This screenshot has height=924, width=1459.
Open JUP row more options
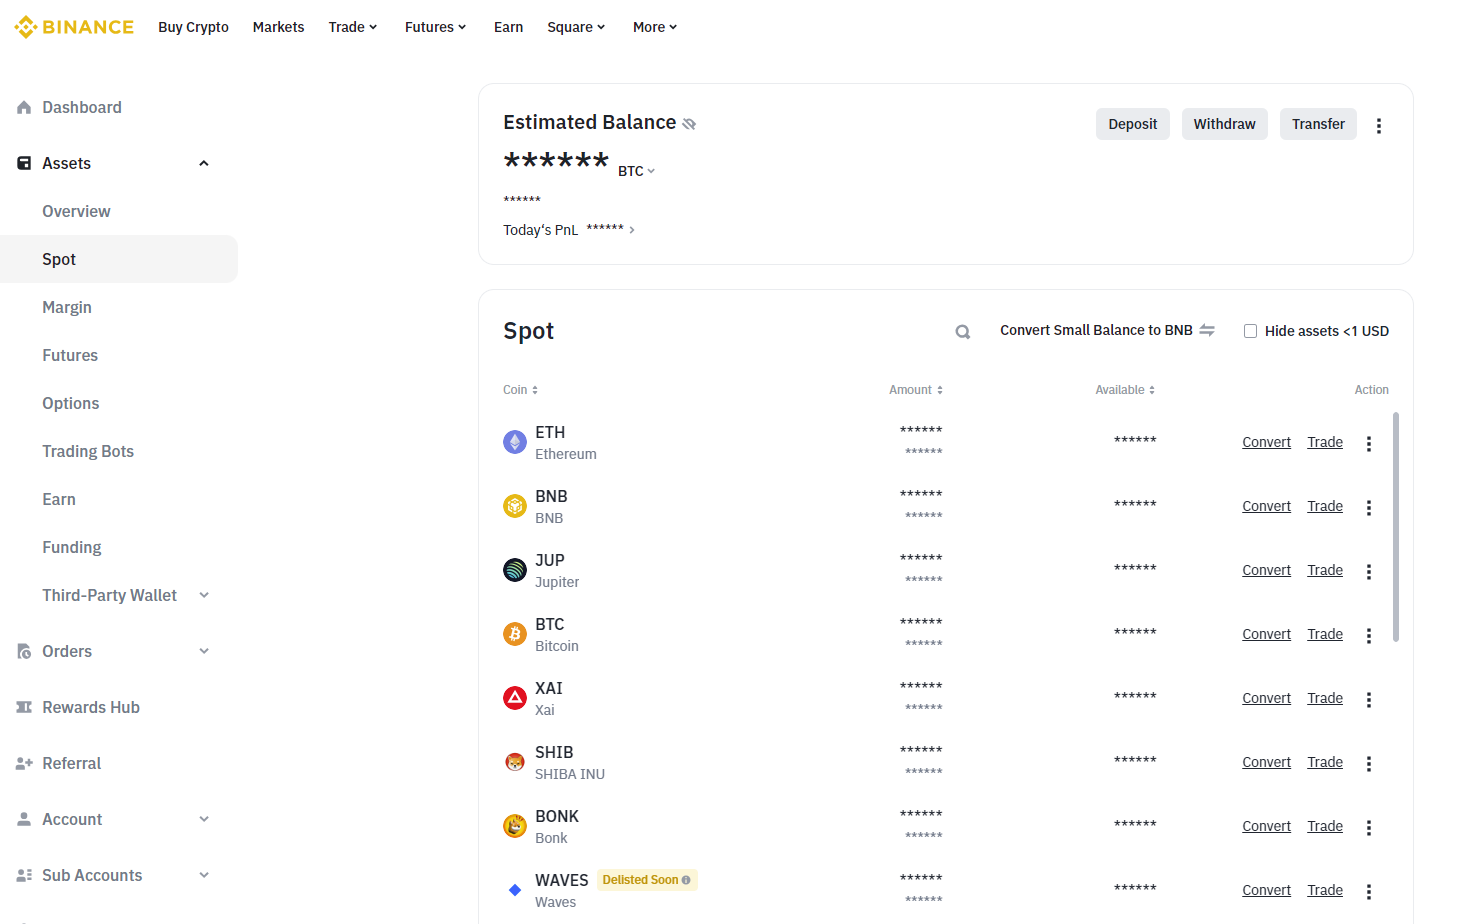(x=1369, y=572)
